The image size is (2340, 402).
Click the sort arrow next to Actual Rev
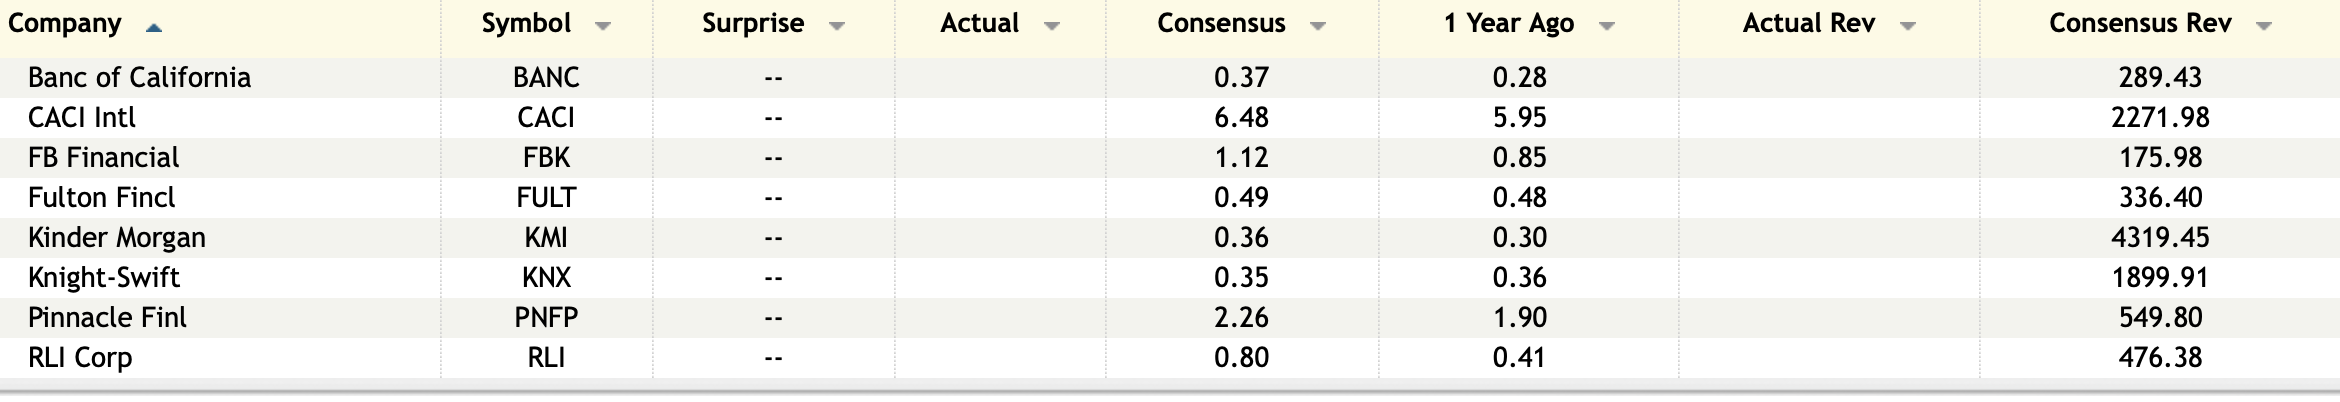coord(1908,27)
